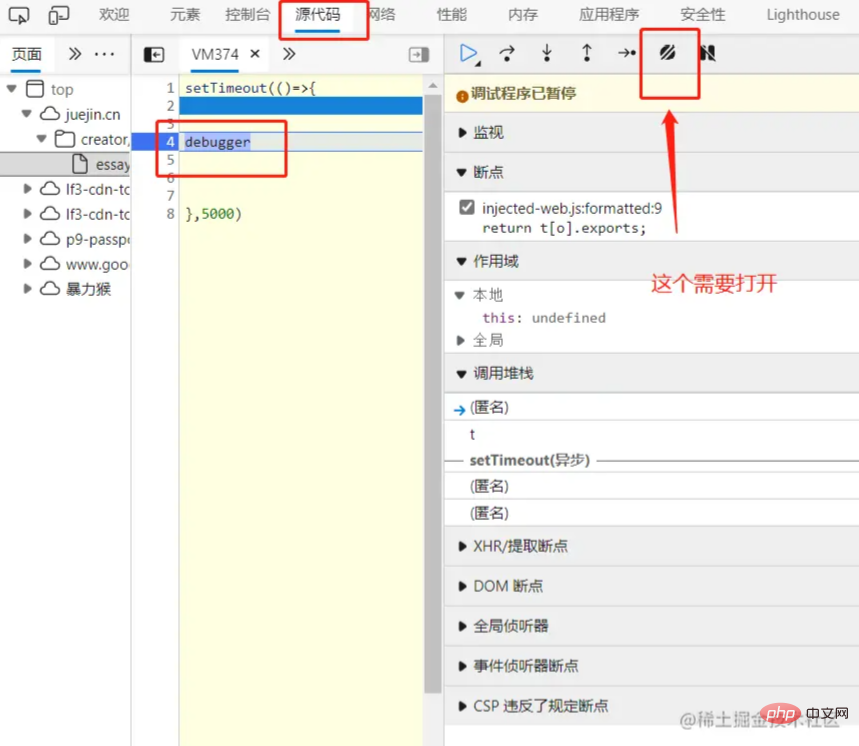Uncheck the injected-web.js breakpoint checkbox
Viewport: 859px width, 746px height.
(x=466, y=208)
